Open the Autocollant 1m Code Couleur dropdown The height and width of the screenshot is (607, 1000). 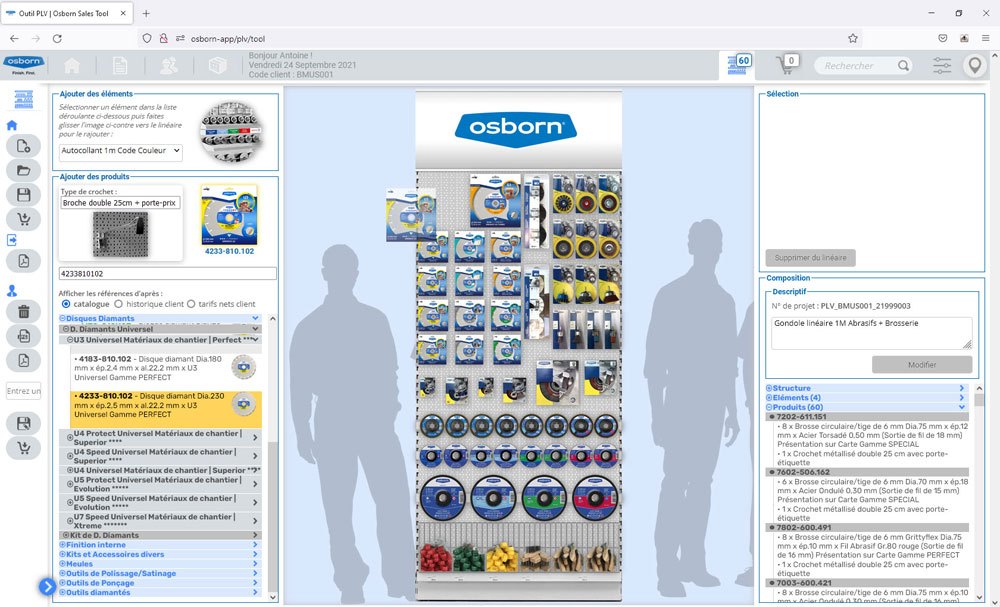tap(121, 151)
